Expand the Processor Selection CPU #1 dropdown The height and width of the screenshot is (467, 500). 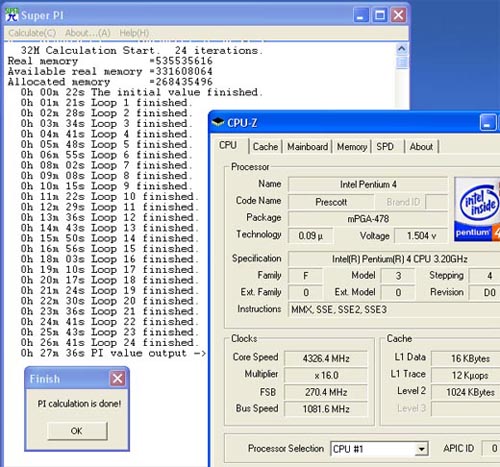point(421,449)
